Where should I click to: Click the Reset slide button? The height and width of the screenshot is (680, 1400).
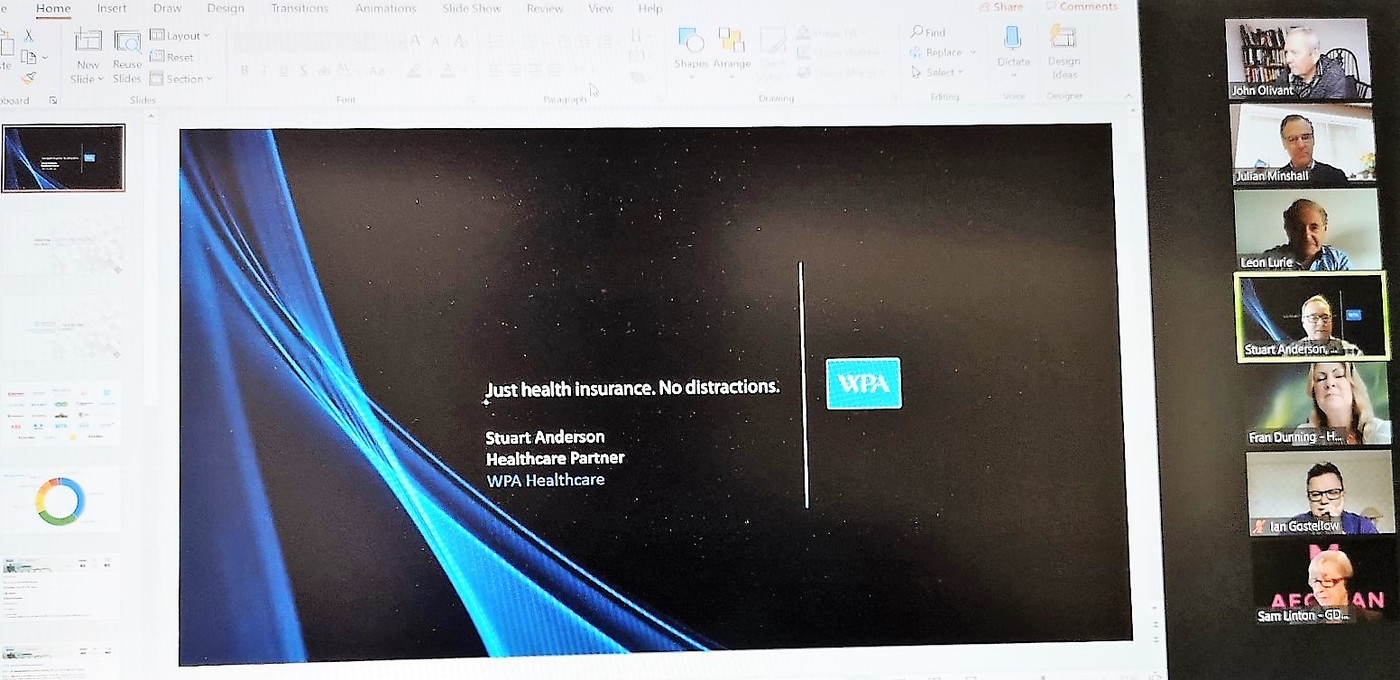pyautogui.click(x=172, y=57)
